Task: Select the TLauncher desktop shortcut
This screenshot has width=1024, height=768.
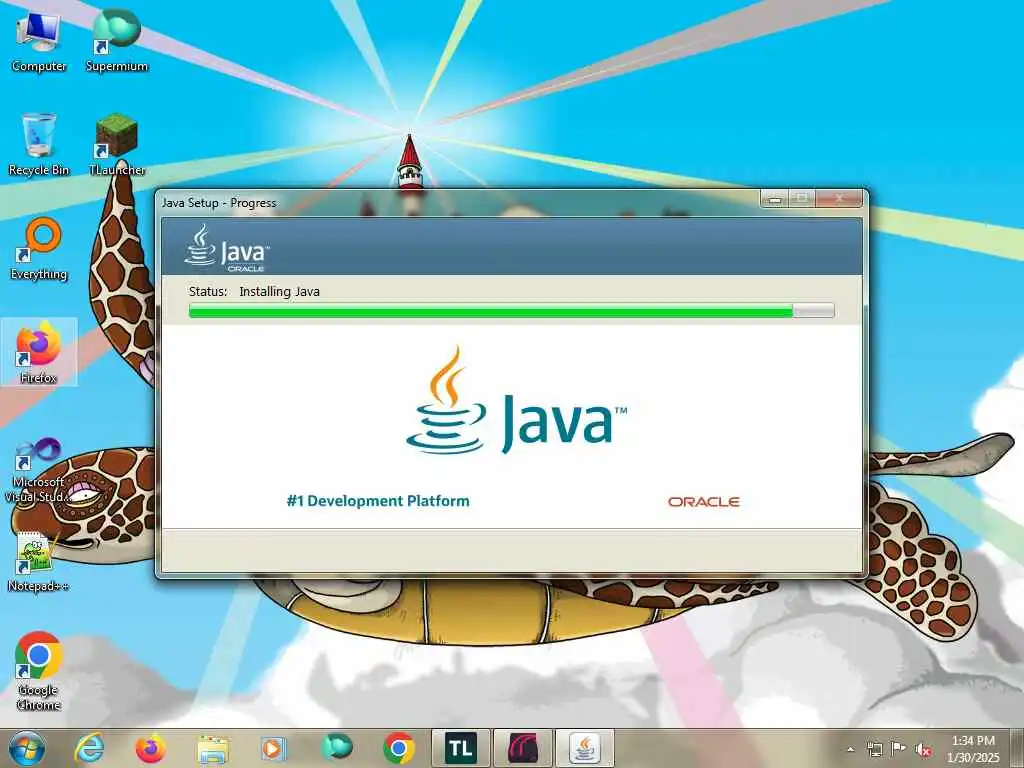Action: point(117,144)
